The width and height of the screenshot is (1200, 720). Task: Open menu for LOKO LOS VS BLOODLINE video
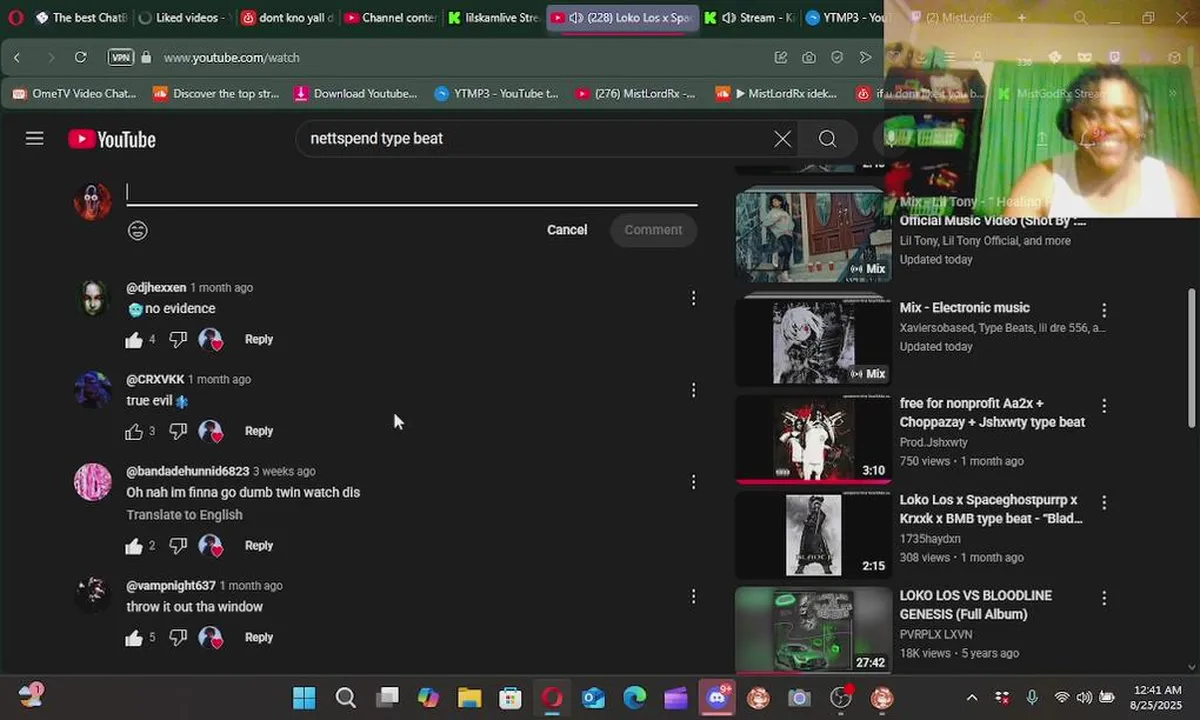point(1104,598)
